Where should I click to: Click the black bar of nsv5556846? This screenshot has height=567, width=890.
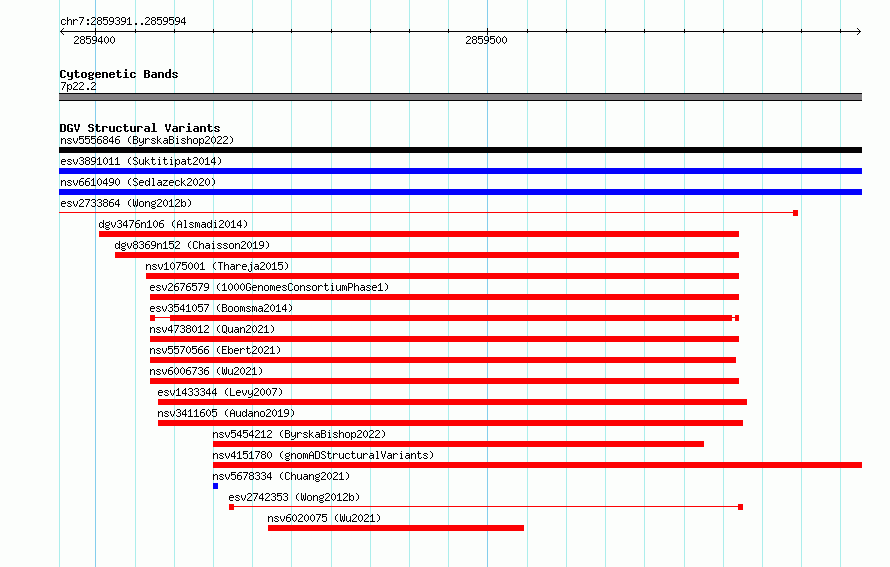460,150
